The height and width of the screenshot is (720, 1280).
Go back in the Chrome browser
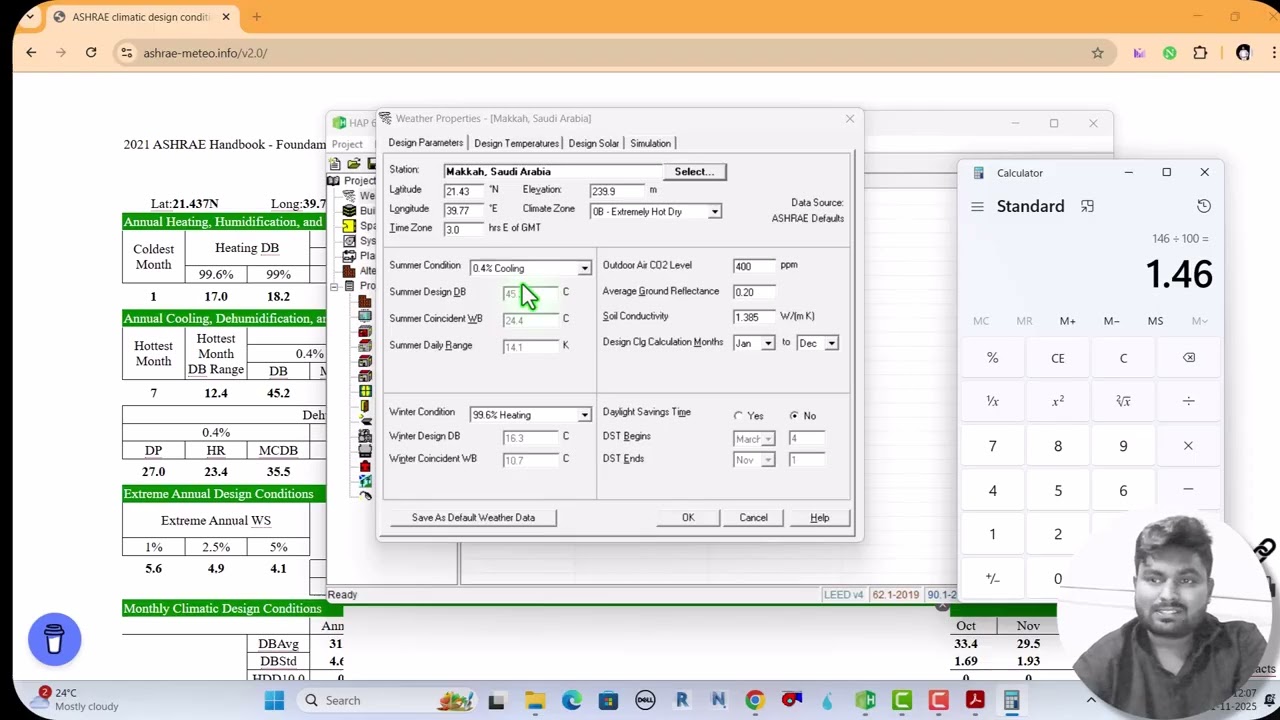pyautogui.click(x=31, y=53)
